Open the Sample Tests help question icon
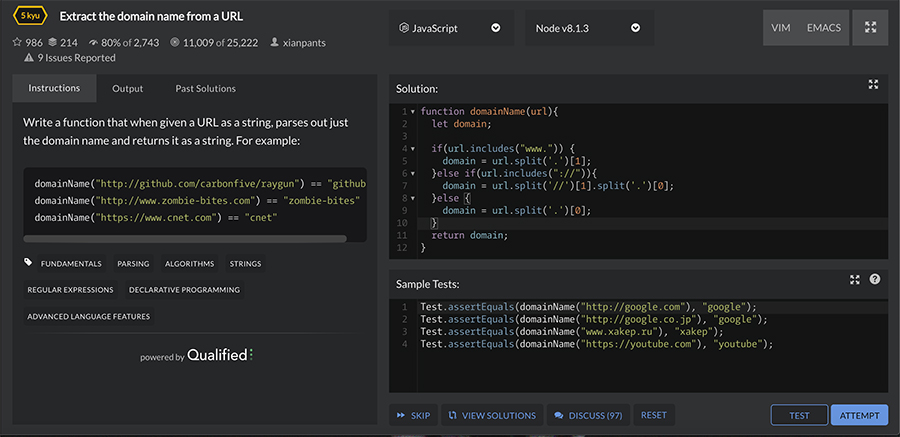Image resolution: width=900 pixels, height=437 pixels. (875, 279)
